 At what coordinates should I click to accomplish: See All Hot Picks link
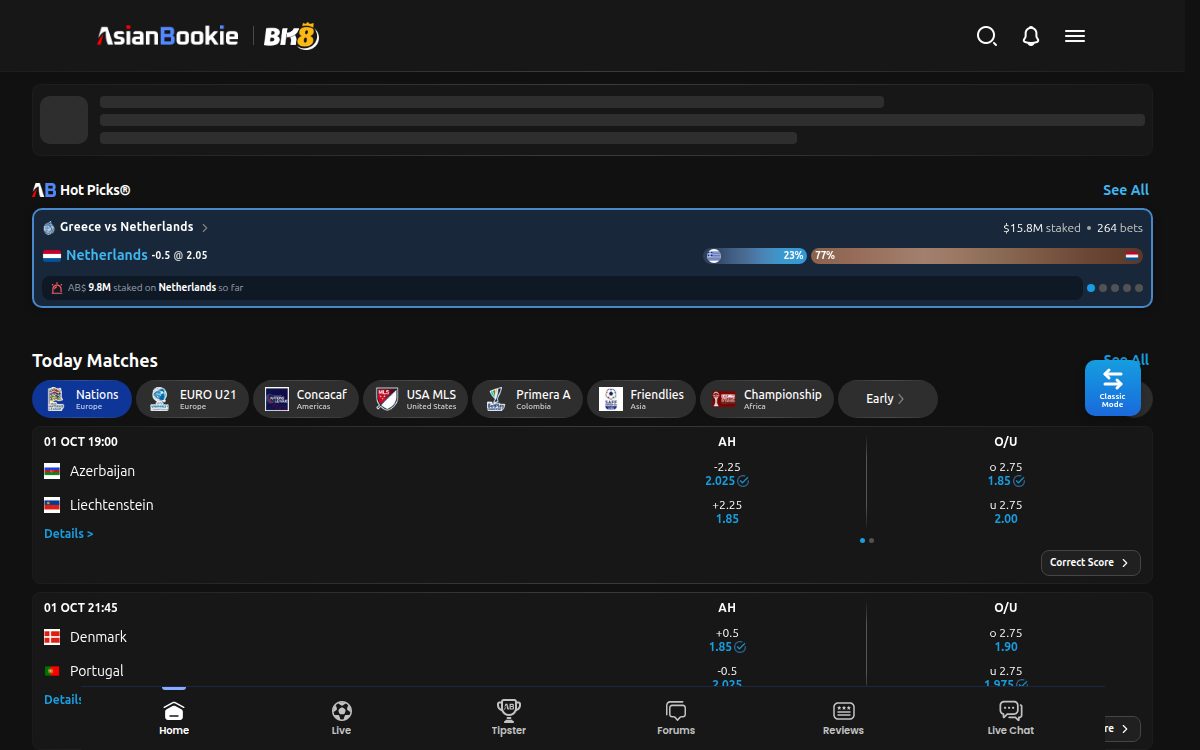pos(1126,190)
